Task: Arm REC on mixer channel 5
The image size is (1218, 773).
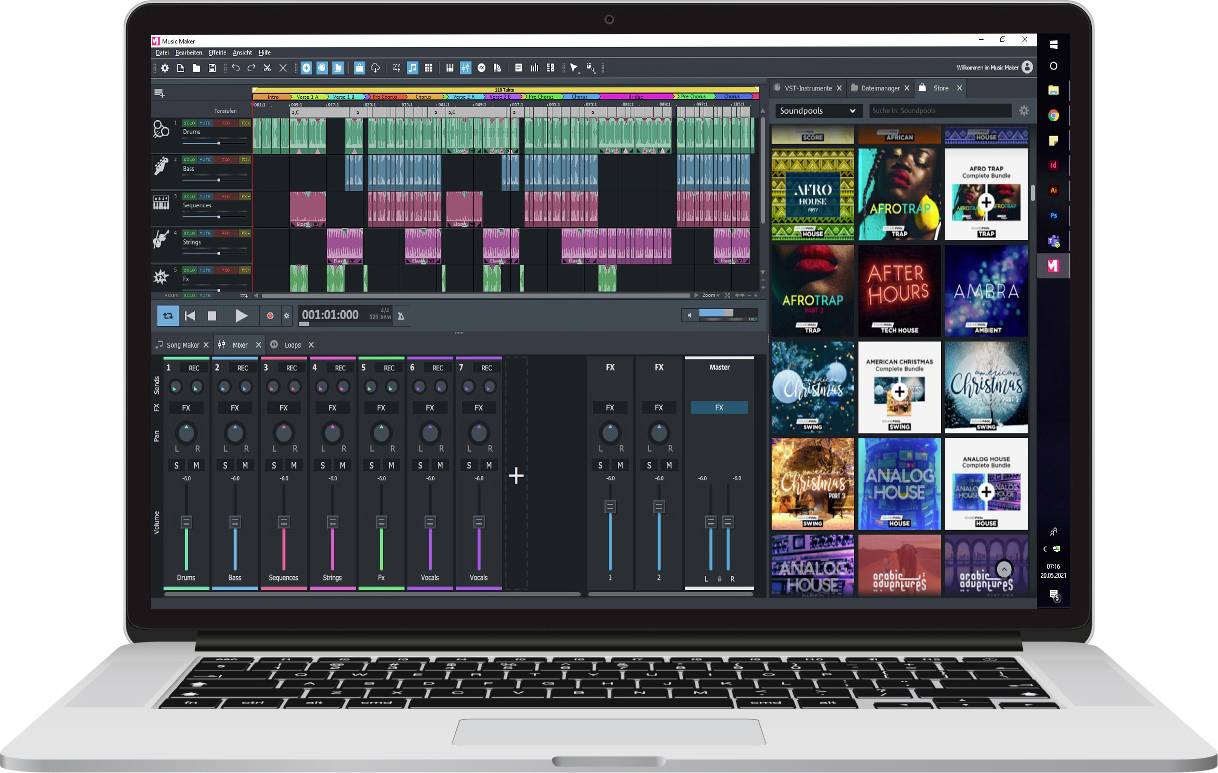Action: (x=389, y=368)
